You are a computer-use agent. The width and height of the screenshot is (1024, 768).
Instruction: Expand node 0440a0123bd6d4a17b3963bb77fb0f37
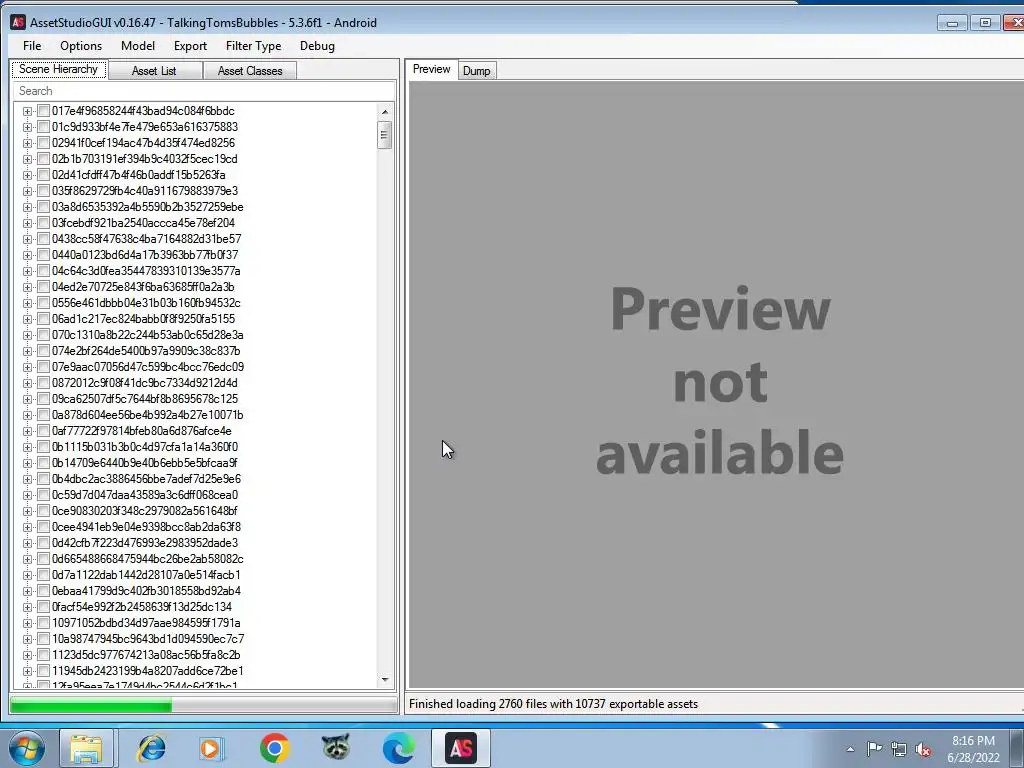tap(27, 255)
